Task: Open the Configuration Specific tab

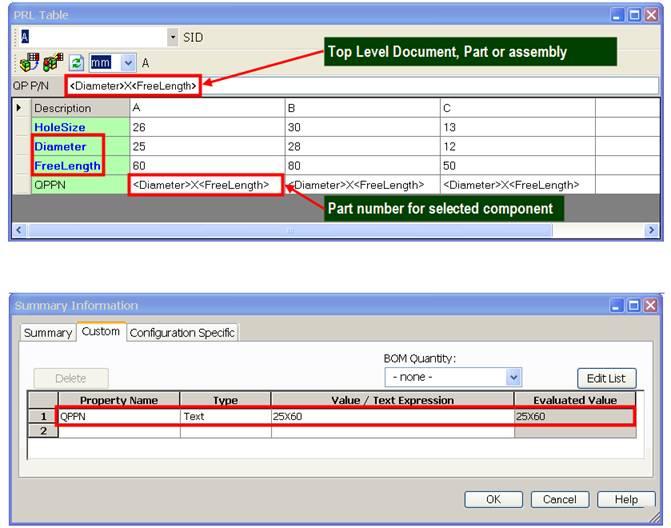Action: click(182, 332)
